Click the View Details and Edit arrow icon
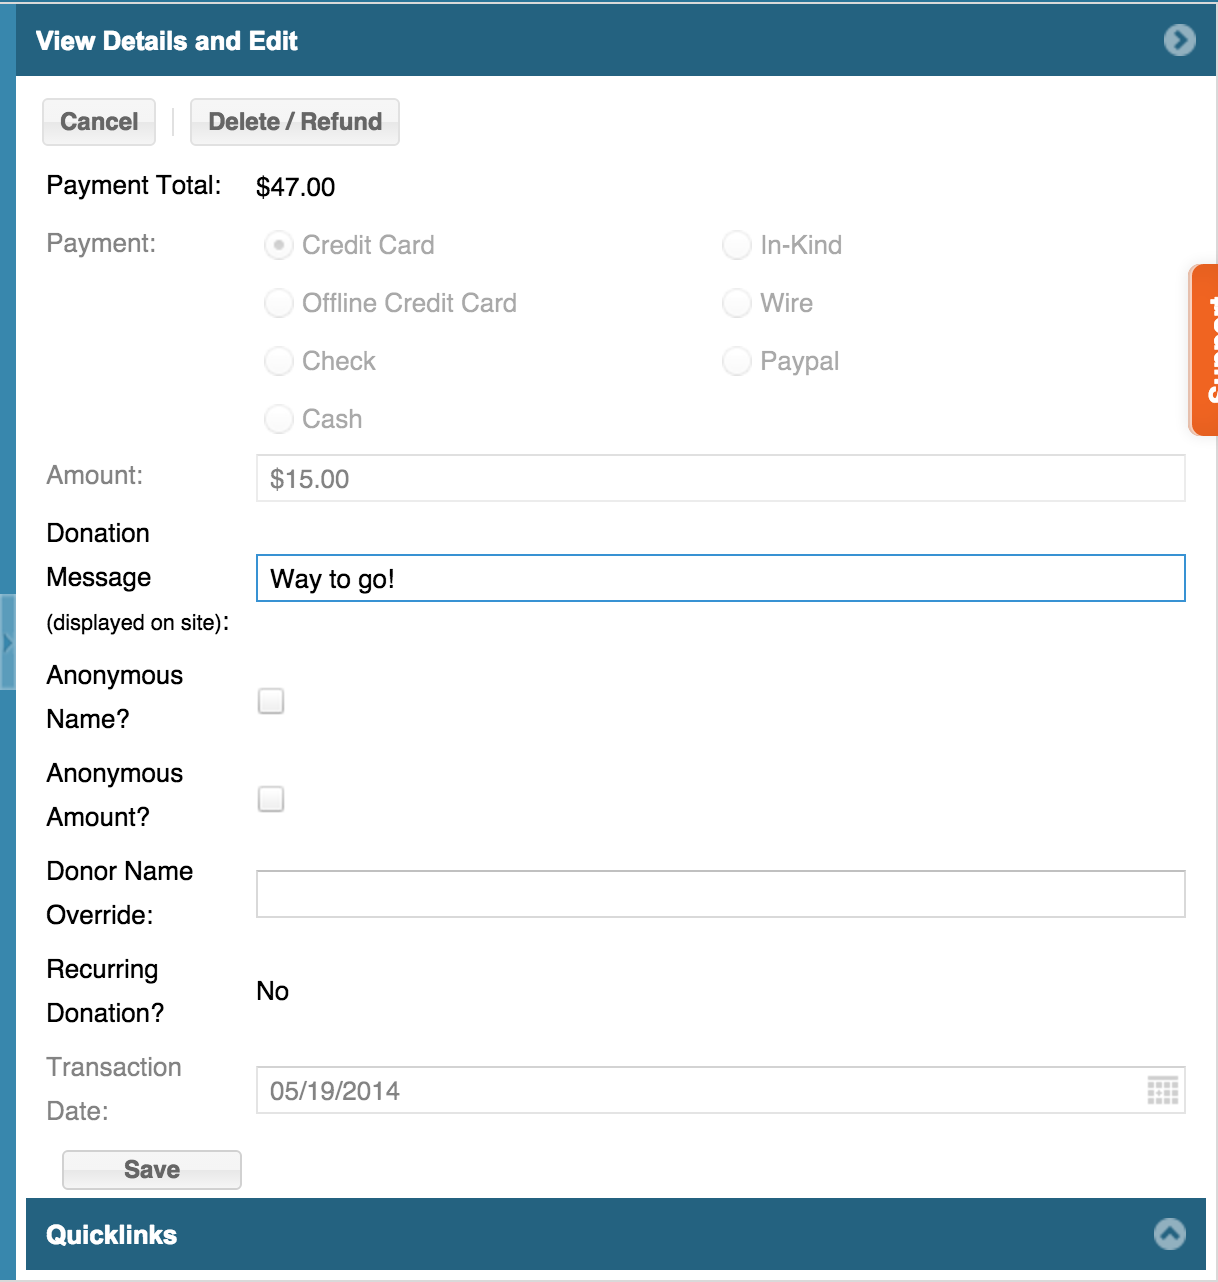 pos(1180,40)
